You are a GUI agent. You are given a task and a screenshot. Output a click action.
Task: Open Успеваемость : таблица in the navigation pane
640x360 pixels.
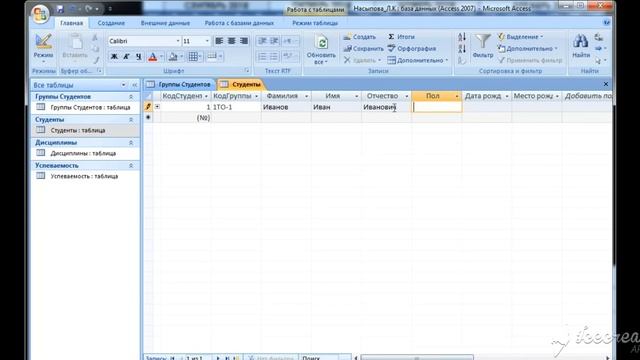coord(84,176)
